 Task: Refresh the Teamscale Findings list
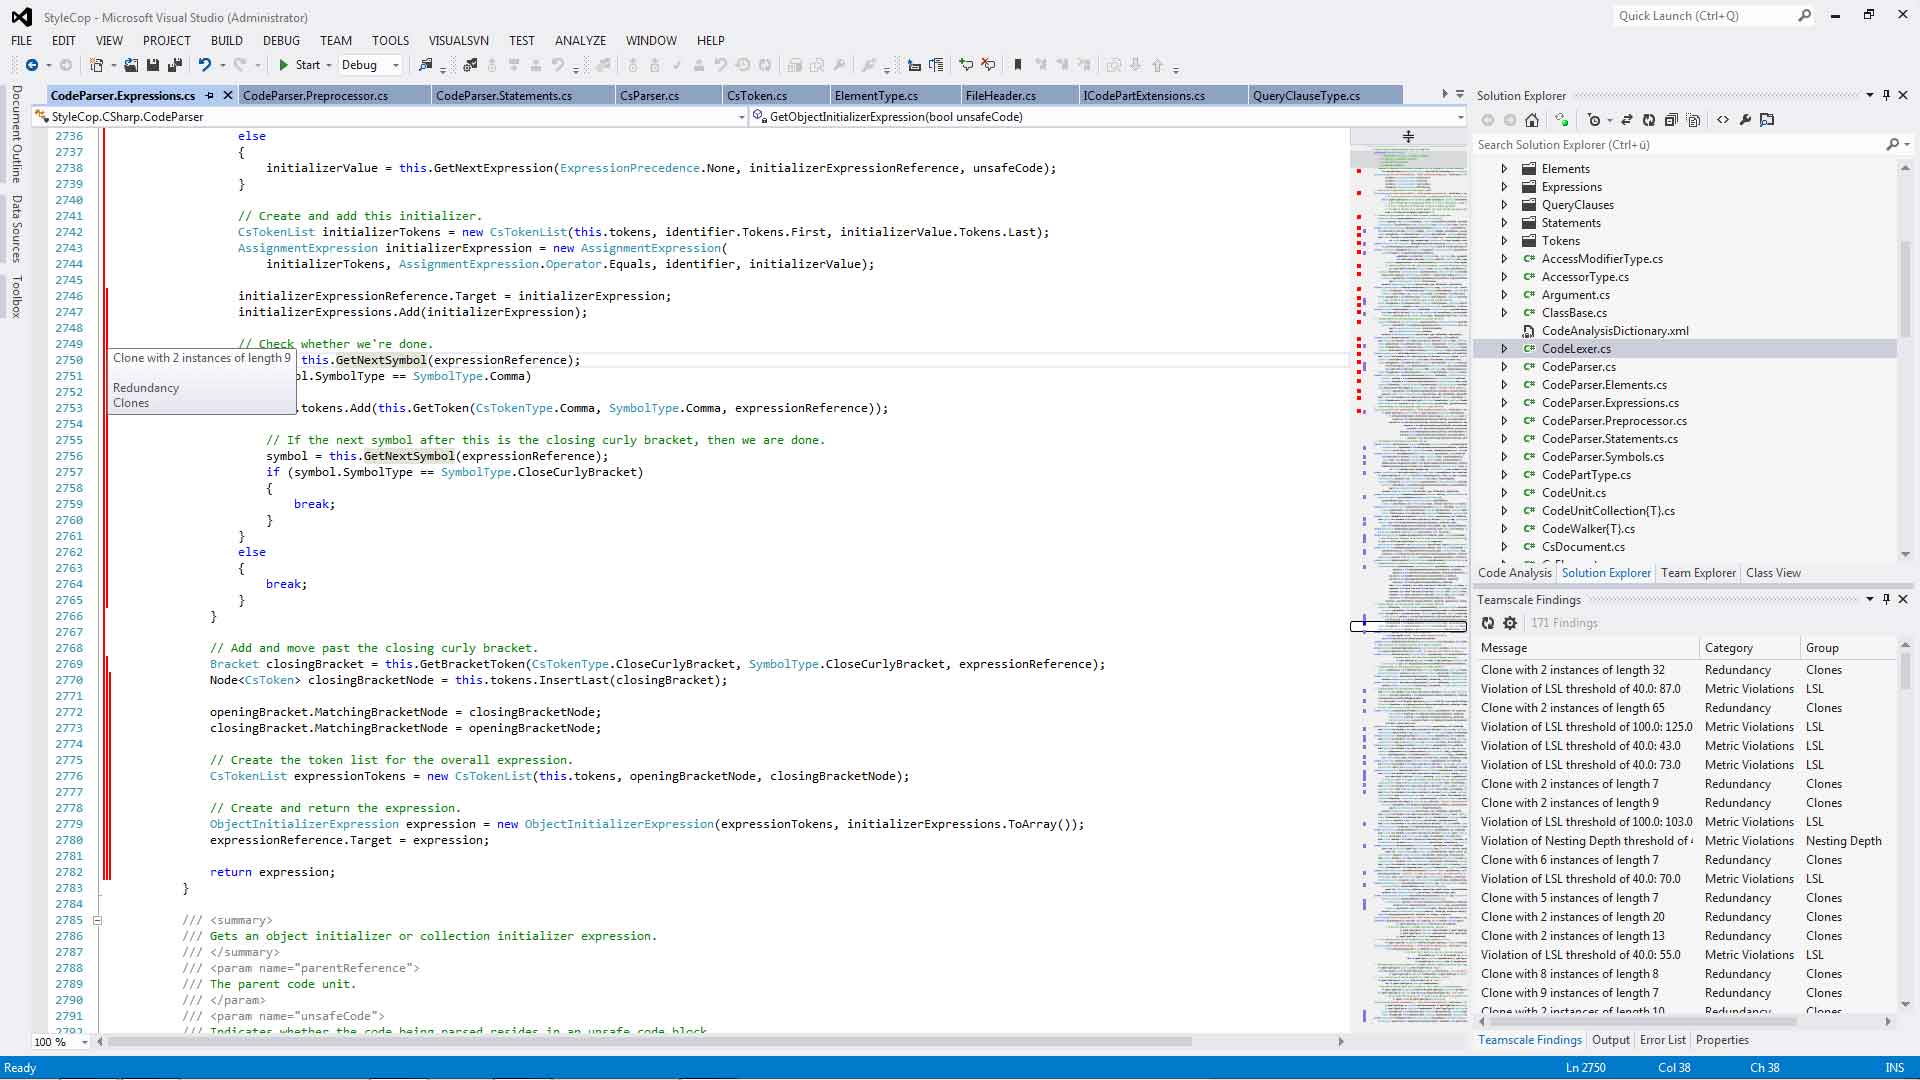coord(1488,623)
